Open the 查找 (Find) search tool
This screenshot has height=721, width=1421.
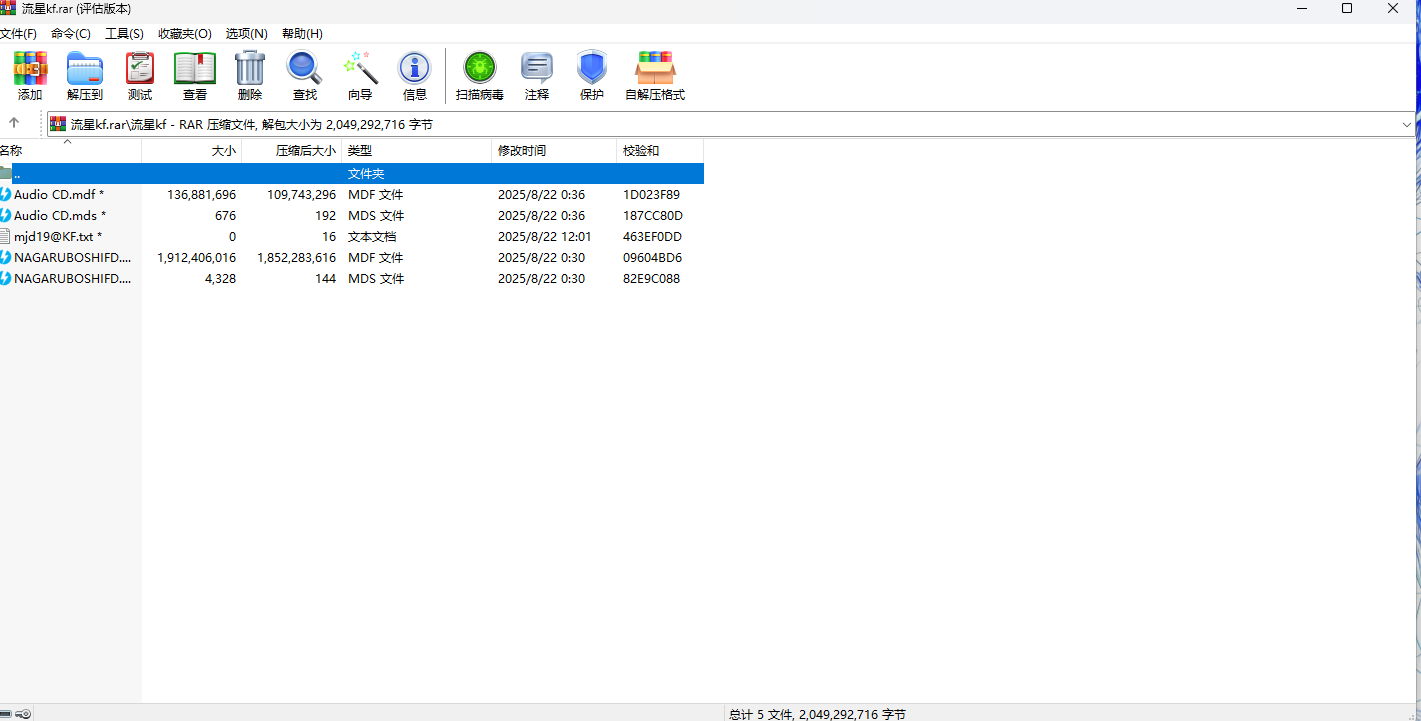pos(305,69)
